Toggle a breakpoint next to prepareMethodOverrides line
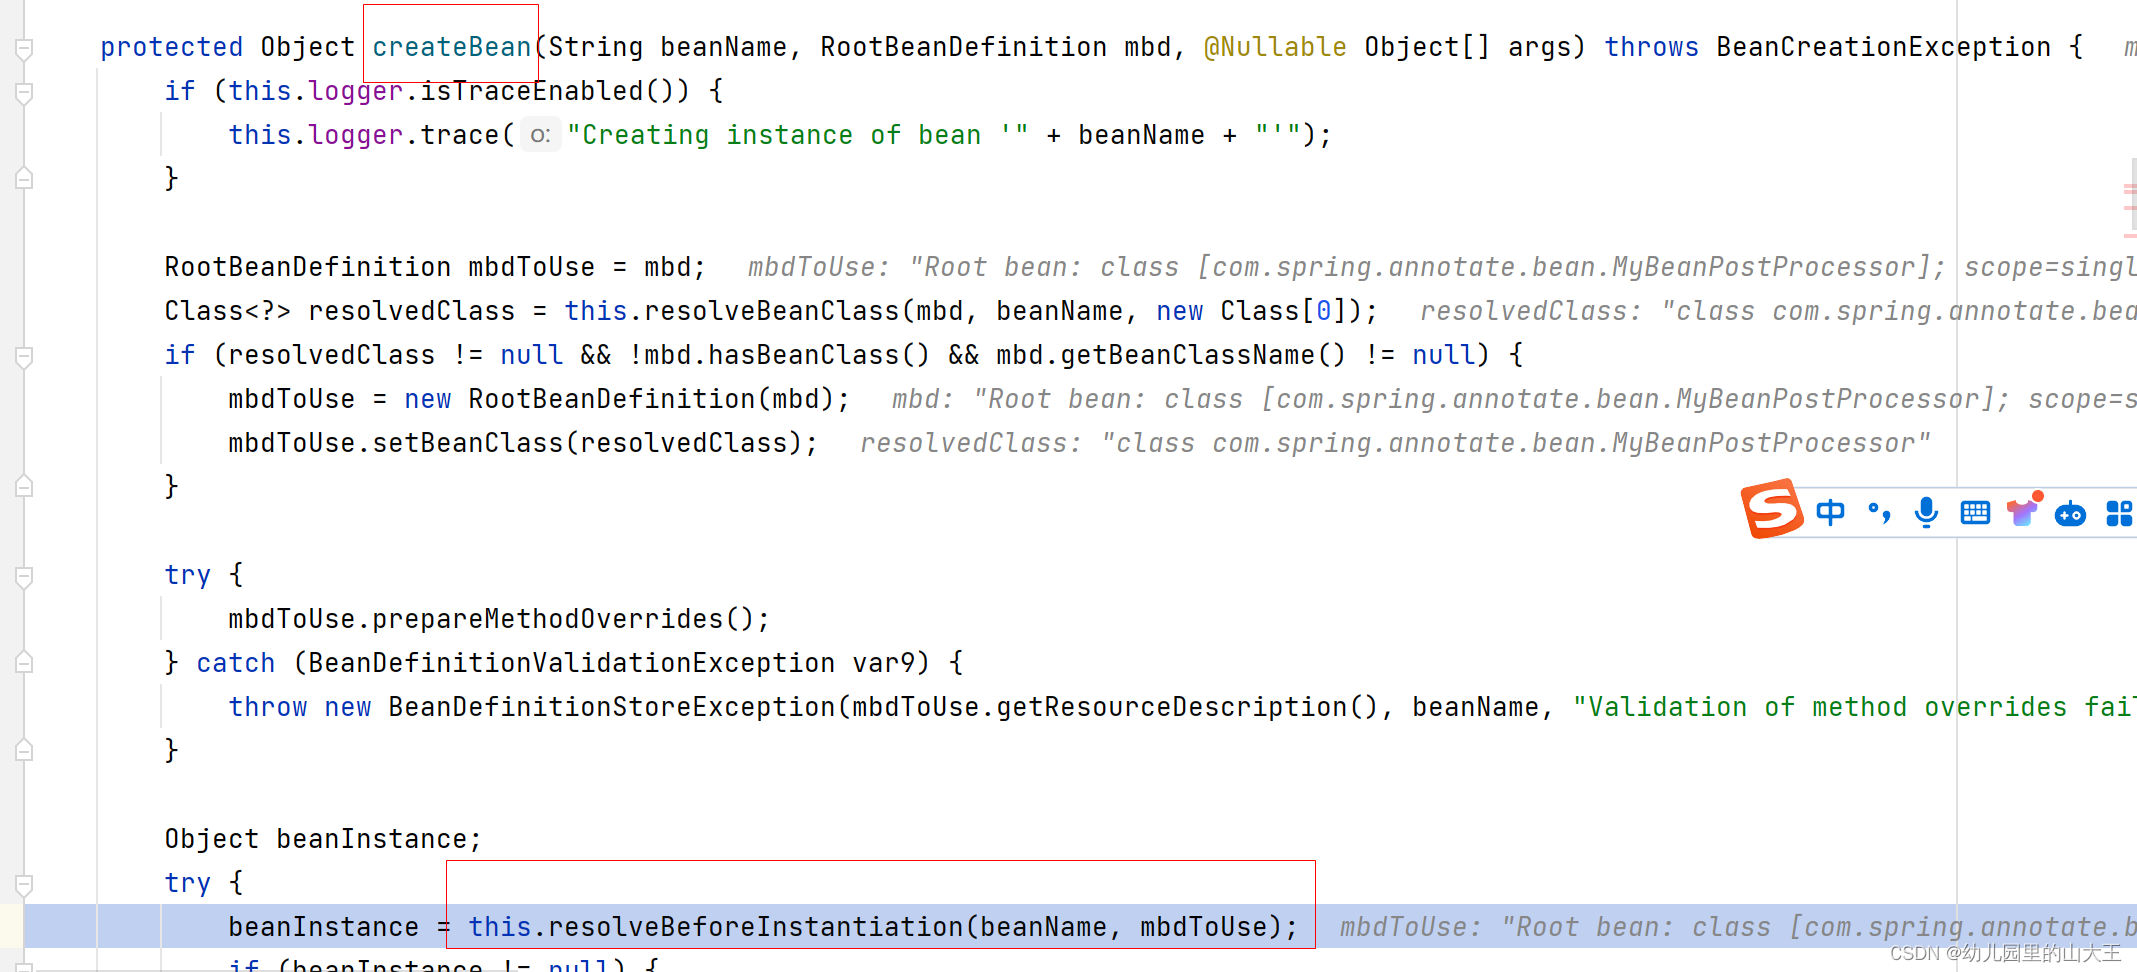Screen dimensions: 2137x972 pos(60,618)
